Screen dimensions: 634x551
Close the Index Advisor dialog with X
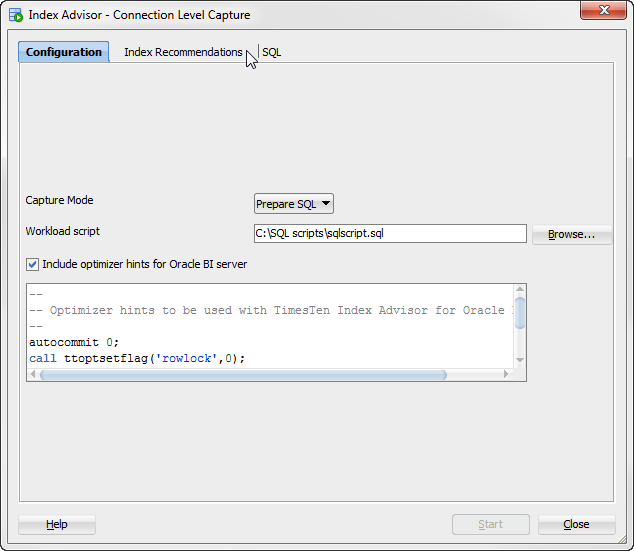603,10
